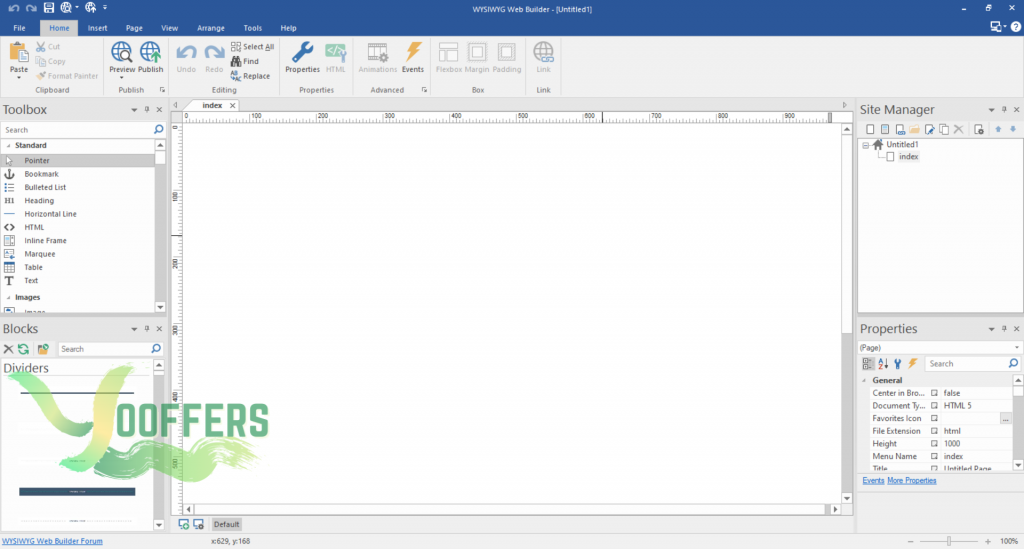Image resolution: width=1024 pixels, height=549 pixels.
Task: Click the Events lightning icon in ribbon
Action: pos(413,52)
